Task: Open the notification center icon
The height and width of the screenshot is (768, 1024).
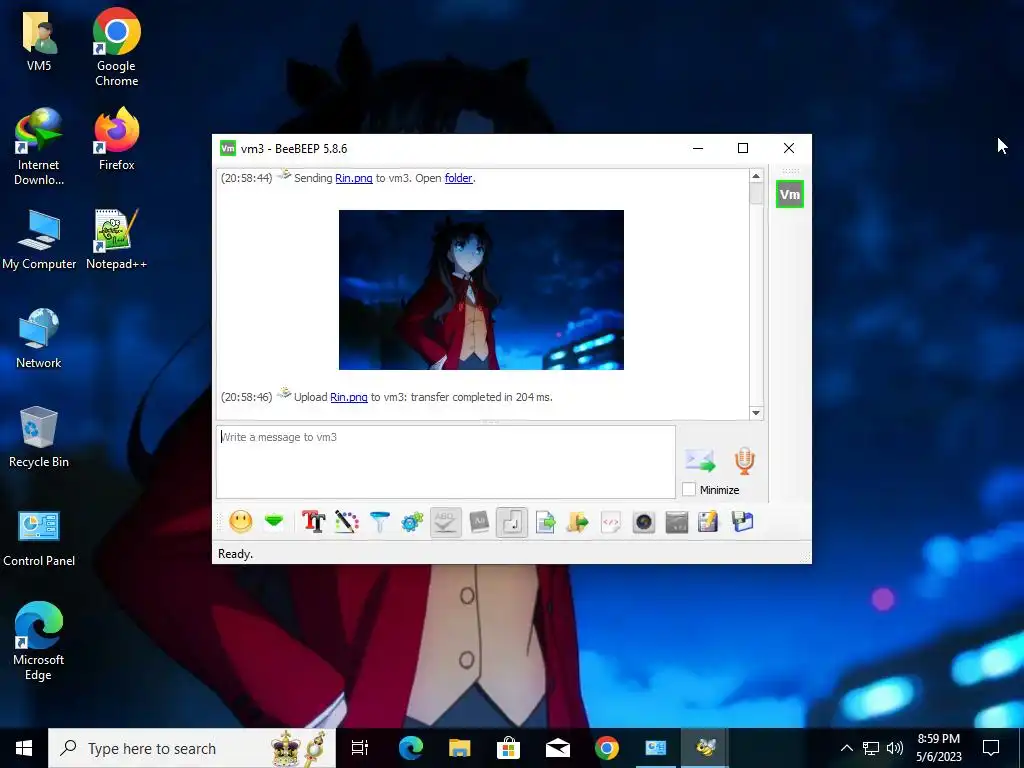Action: [991, 748]
